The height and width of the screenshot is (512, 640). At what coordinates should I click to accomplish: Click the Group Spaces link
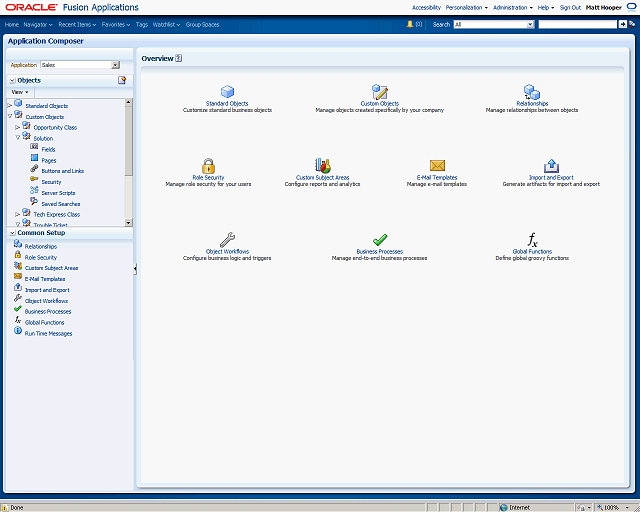[202, 24]
